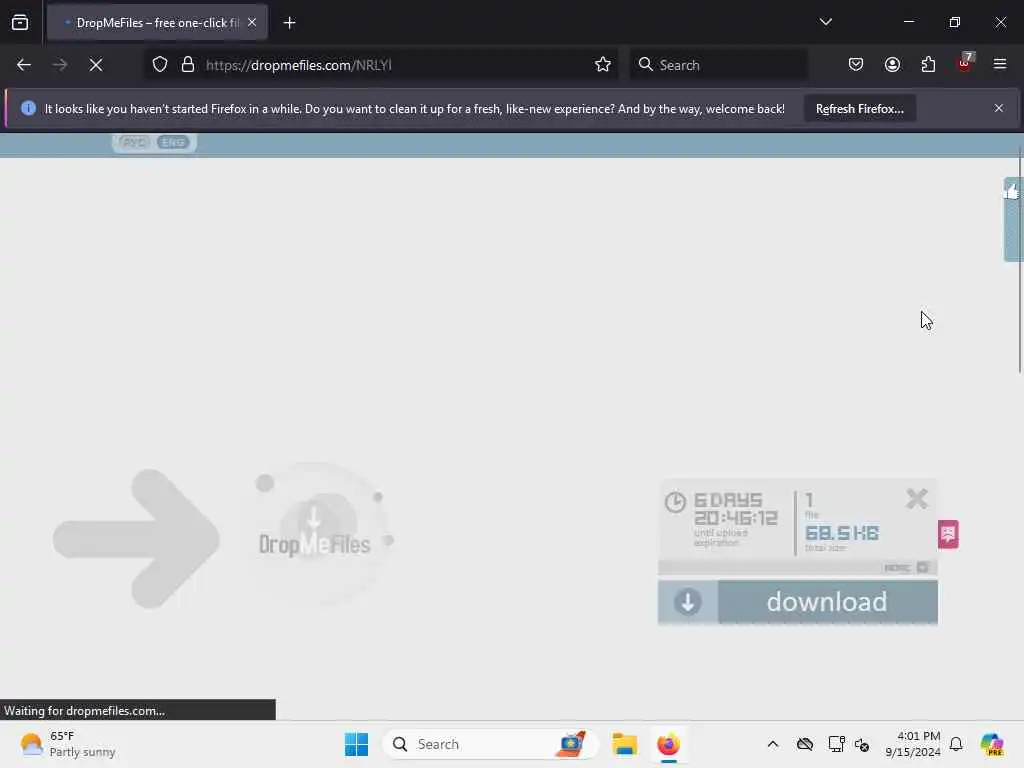Open the uBlock Origin extension
1024x768 pixels.
tap(965, 63)
